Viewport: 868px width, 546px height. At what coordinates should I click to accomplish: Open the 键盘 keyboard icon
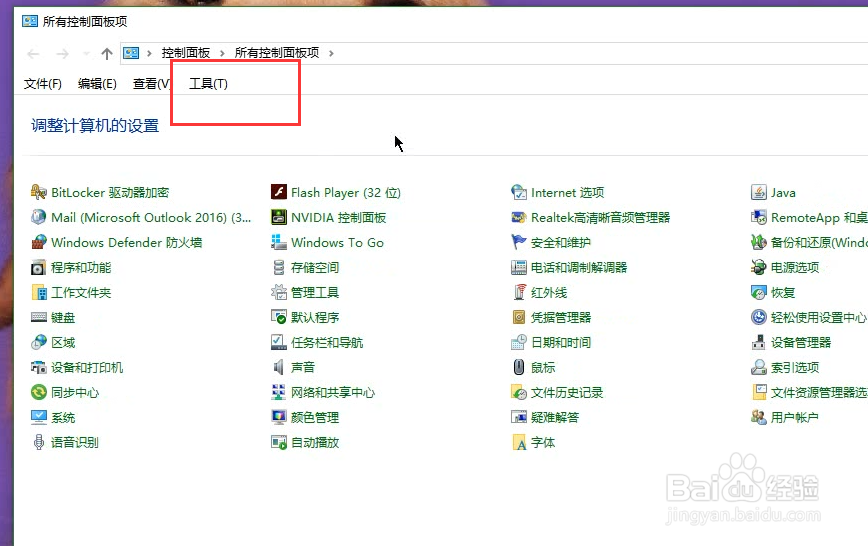[x=38, y=317]
